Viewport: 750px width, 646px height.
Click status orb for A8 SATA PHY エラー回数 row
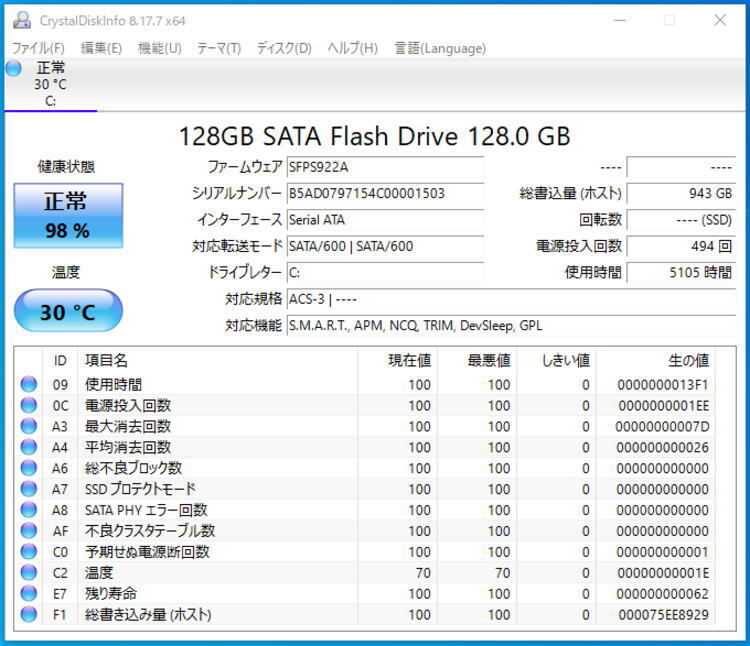(x=29, y=510)
